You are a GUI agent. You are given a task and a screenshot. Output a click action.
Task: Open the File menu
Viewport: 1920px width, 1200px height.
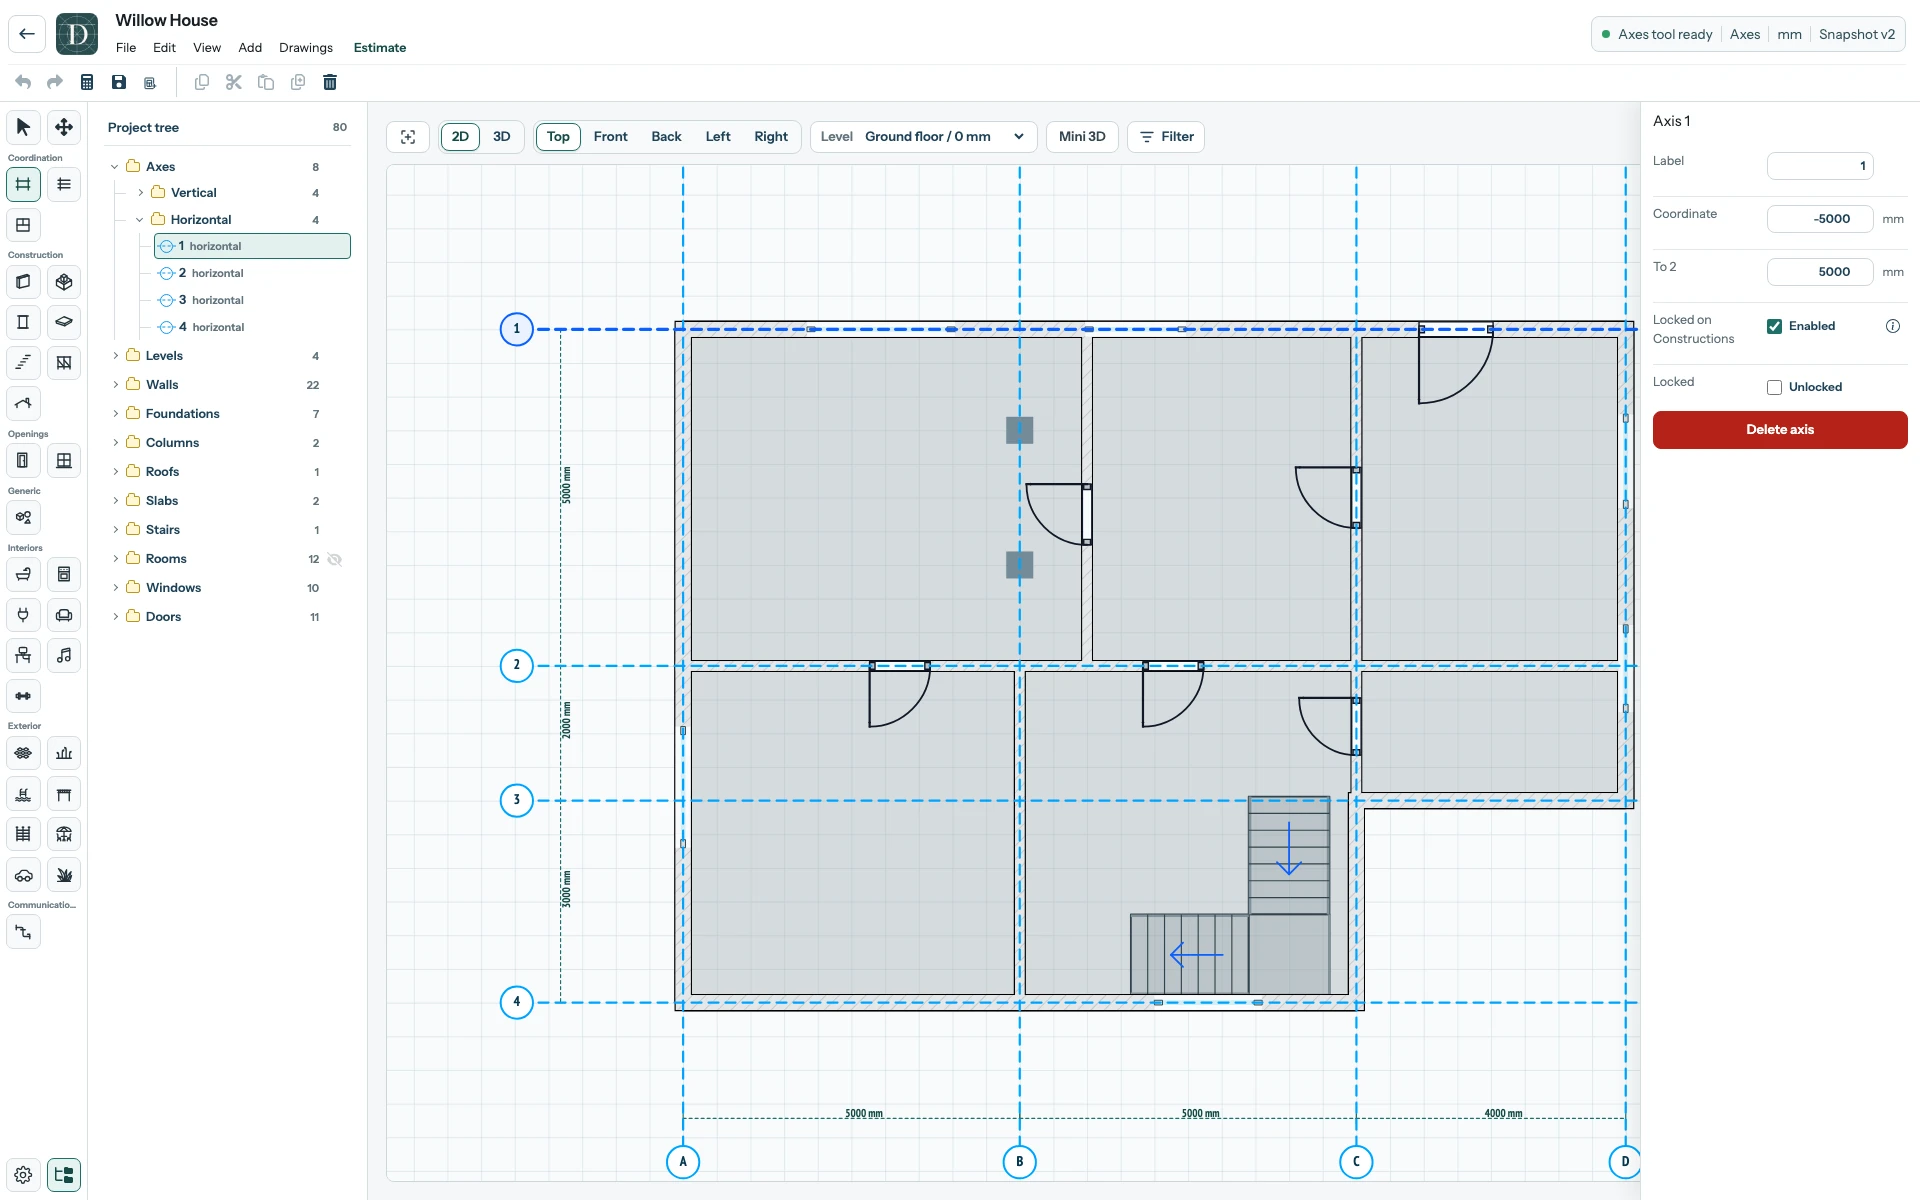pos(126,48)
